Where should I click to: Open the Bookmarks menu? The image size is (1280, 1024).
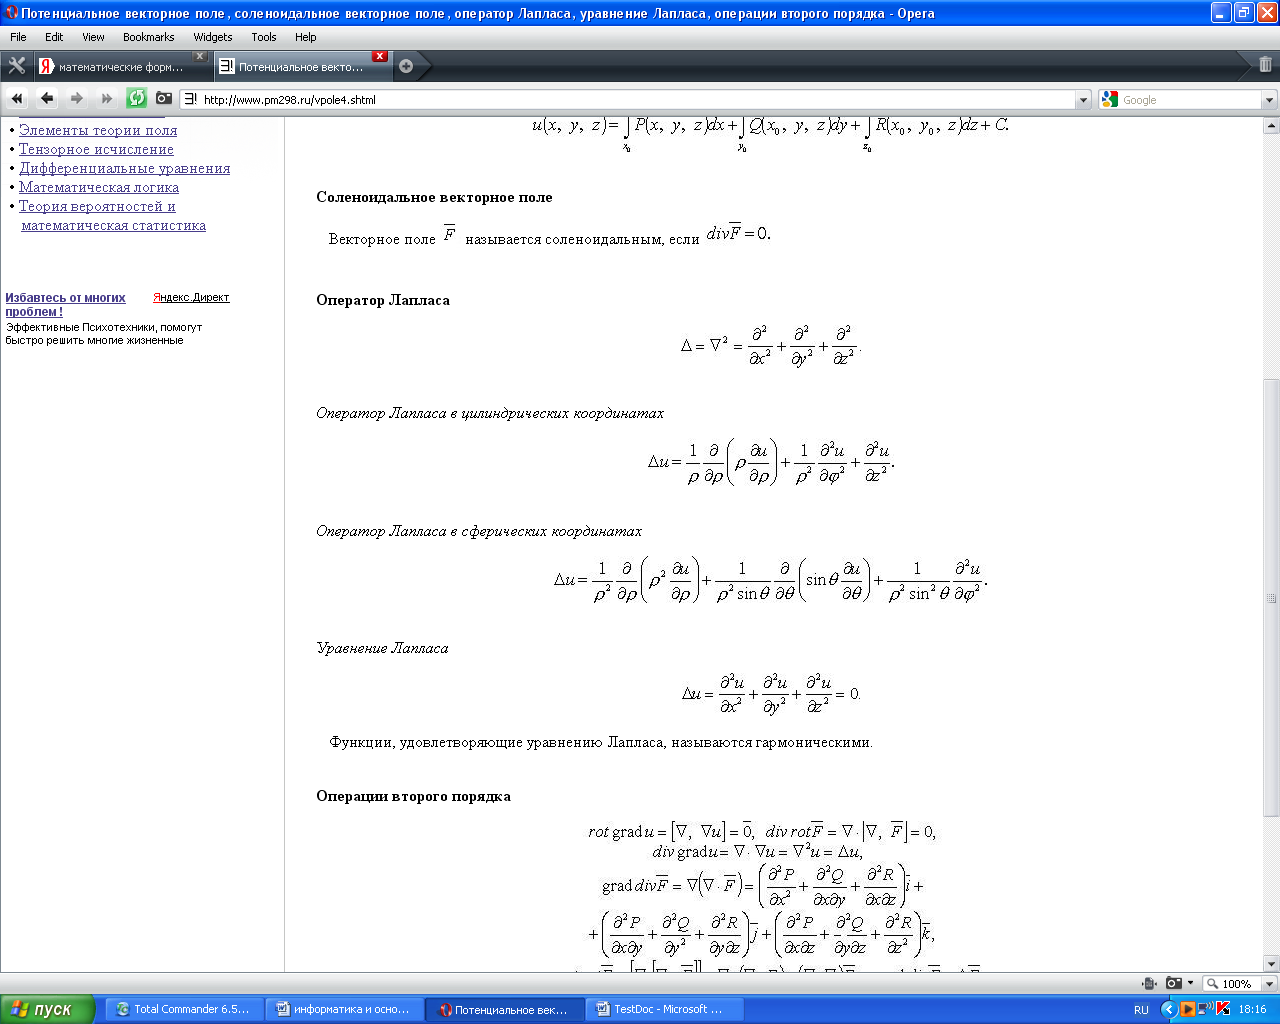pos(148,37)
